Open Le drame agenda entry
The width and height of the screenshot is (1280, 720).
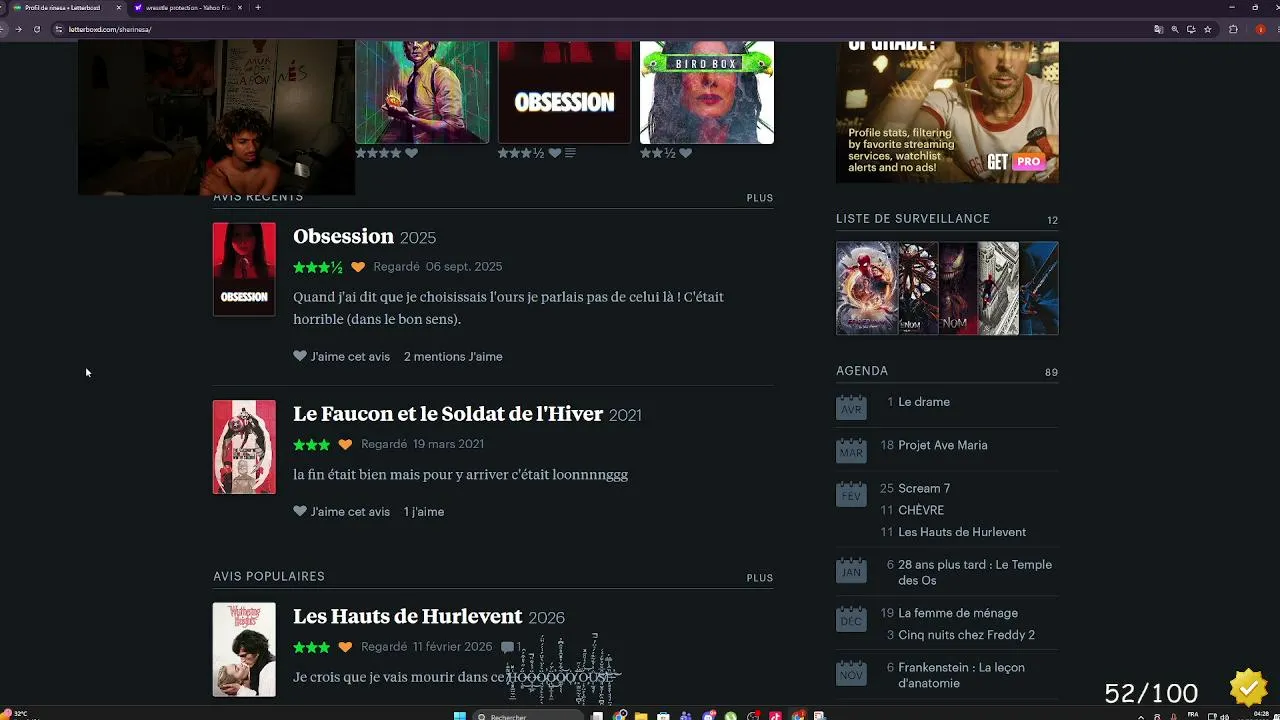[x=924, y=402]
